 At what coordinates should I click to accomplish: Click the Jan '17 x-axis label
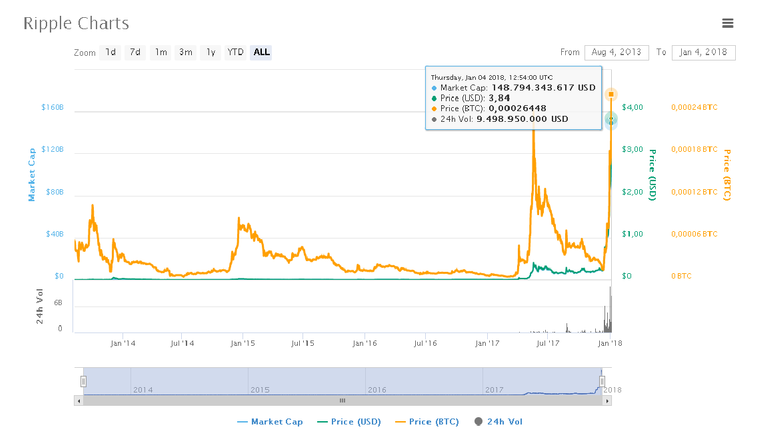point(487,343)
